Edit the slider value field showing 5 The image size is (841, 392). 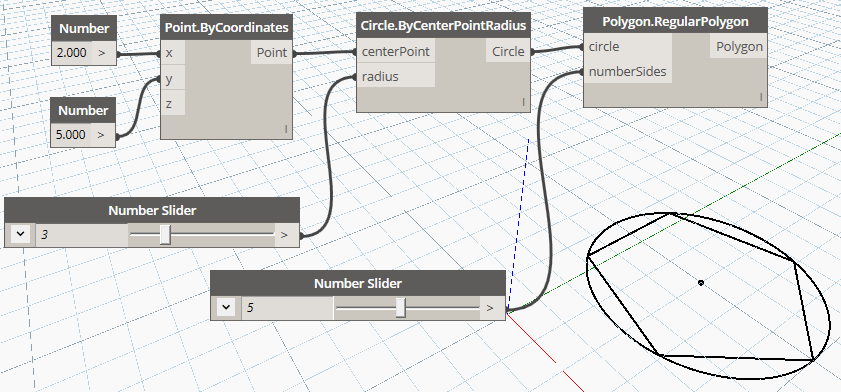(x=288, y=308)
